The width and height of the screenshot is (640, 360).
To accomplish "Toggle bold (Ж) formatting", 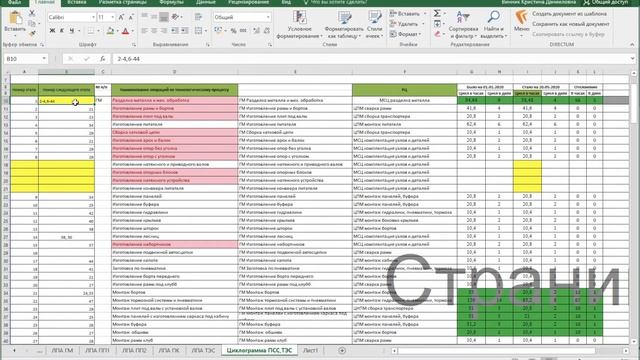I will coord(52,31).
